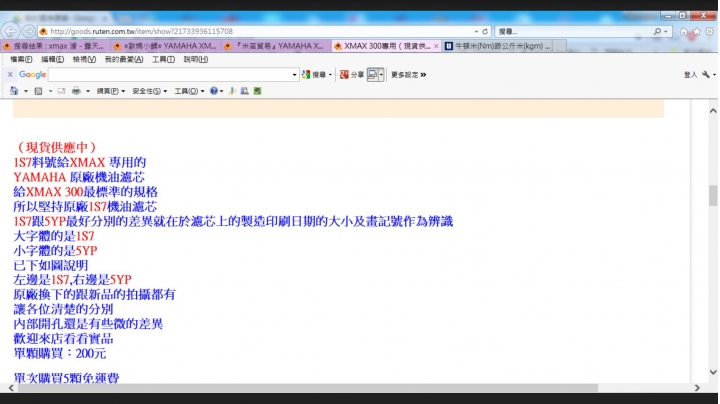Open the address bar autocomplete dropdown arrow
Screen dimensions: 720x404
(x=476, y=32)
